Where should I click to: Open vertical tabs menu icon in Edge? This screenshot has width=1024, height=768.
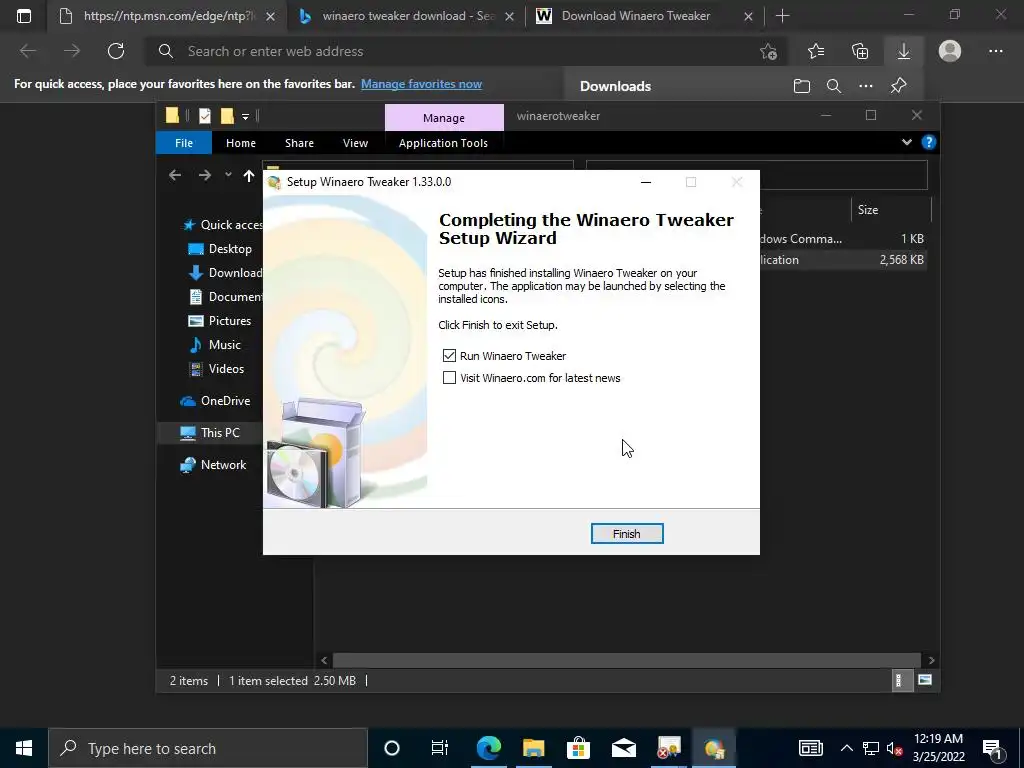24,16
